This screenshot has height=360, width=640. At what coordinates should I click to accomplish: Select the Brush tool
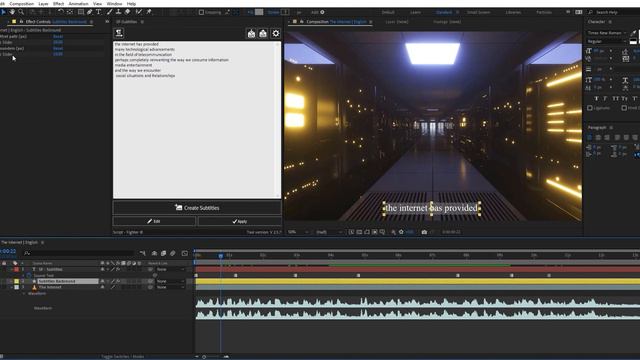(109, 12)
